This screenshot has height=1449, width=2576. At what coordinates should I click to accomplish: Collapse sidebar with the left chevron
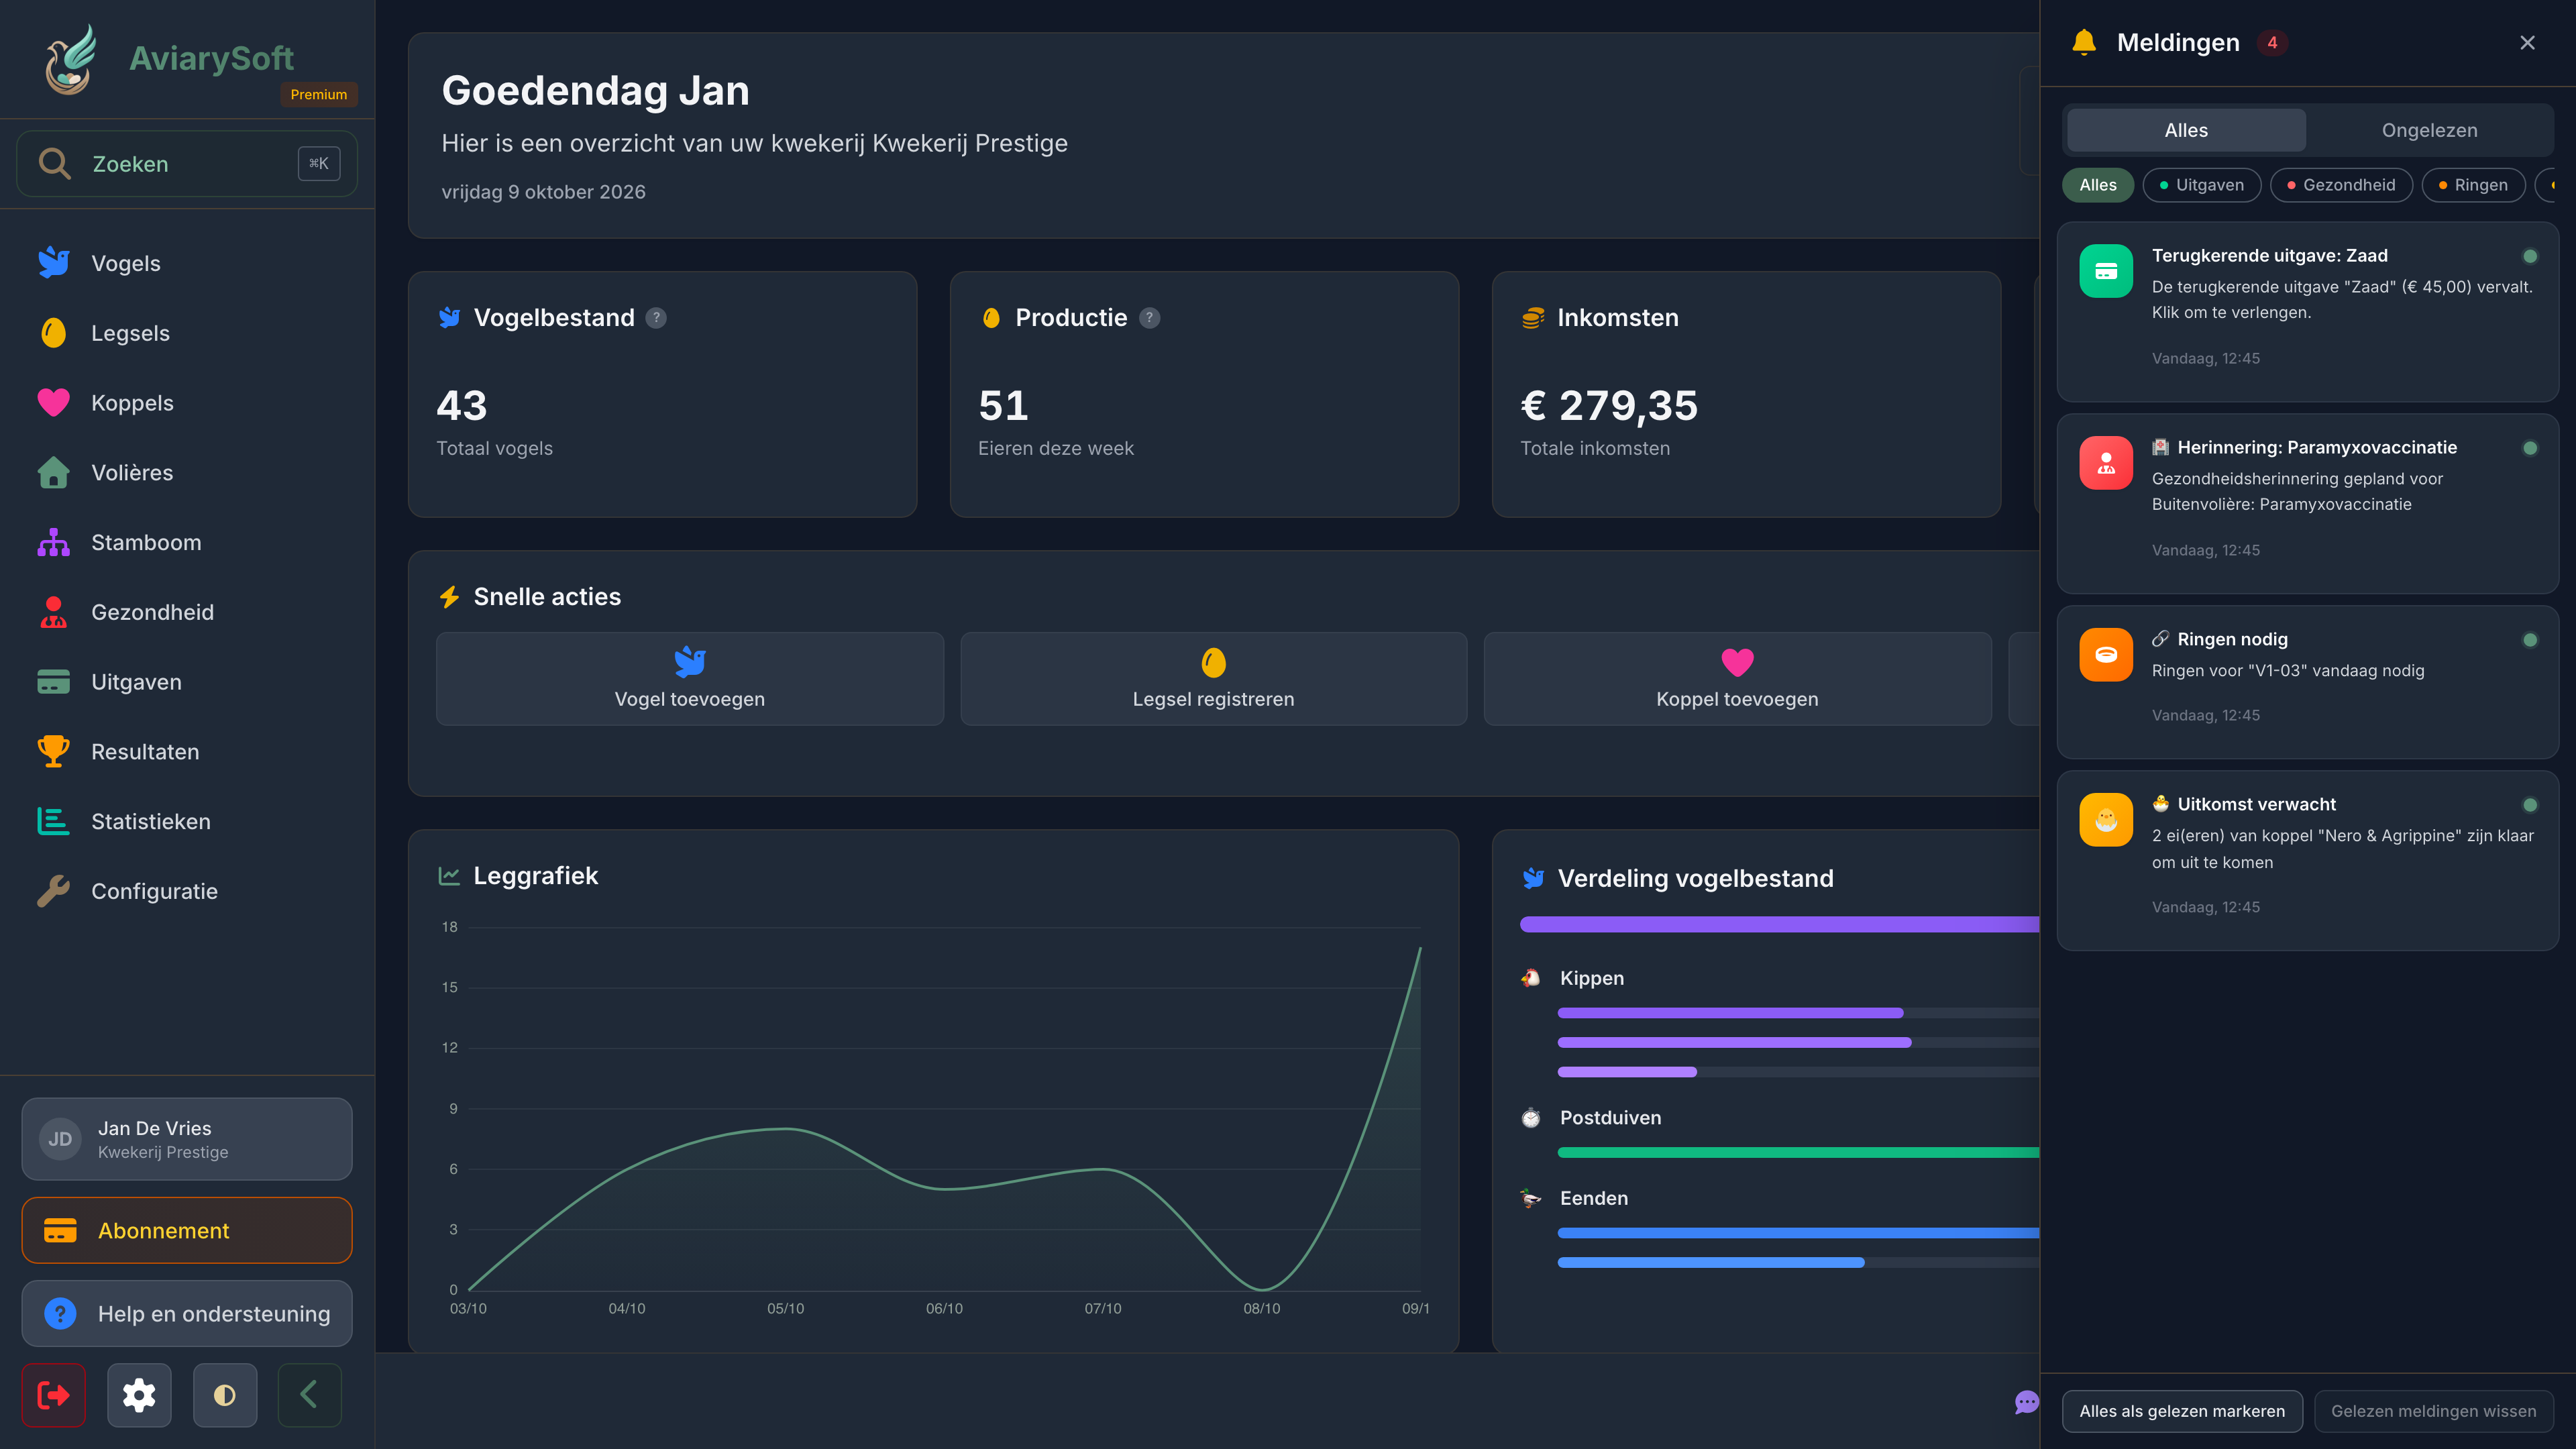coord(309,1394)
